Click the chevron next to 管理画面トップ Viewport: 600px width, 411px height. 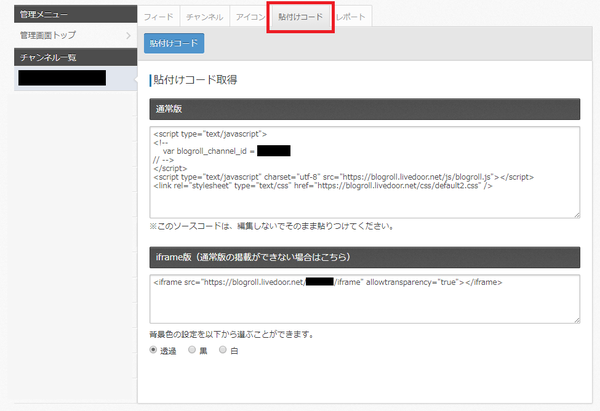tap(128, 36)
